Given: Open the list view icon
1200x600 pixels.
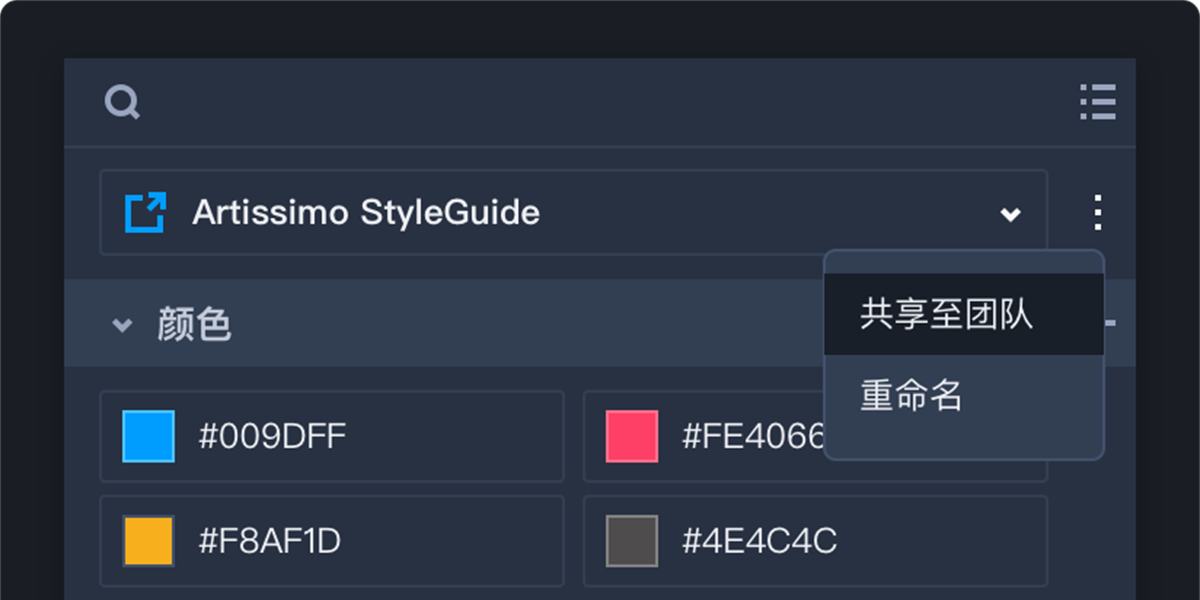Looking at the screenshot, I should click(1098, 102).
